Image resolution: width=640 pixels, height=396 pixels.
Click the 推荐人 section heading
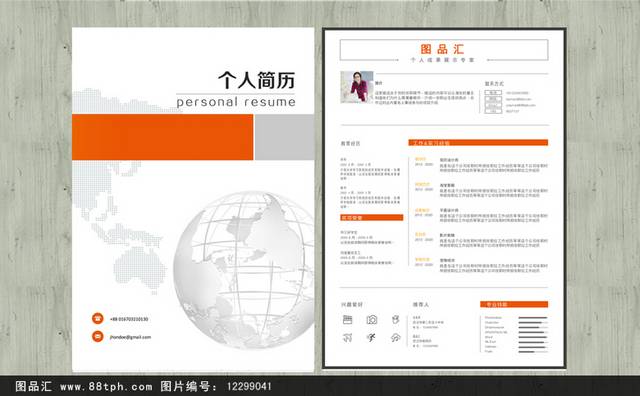pyautogui.click(x=421, y=305)
